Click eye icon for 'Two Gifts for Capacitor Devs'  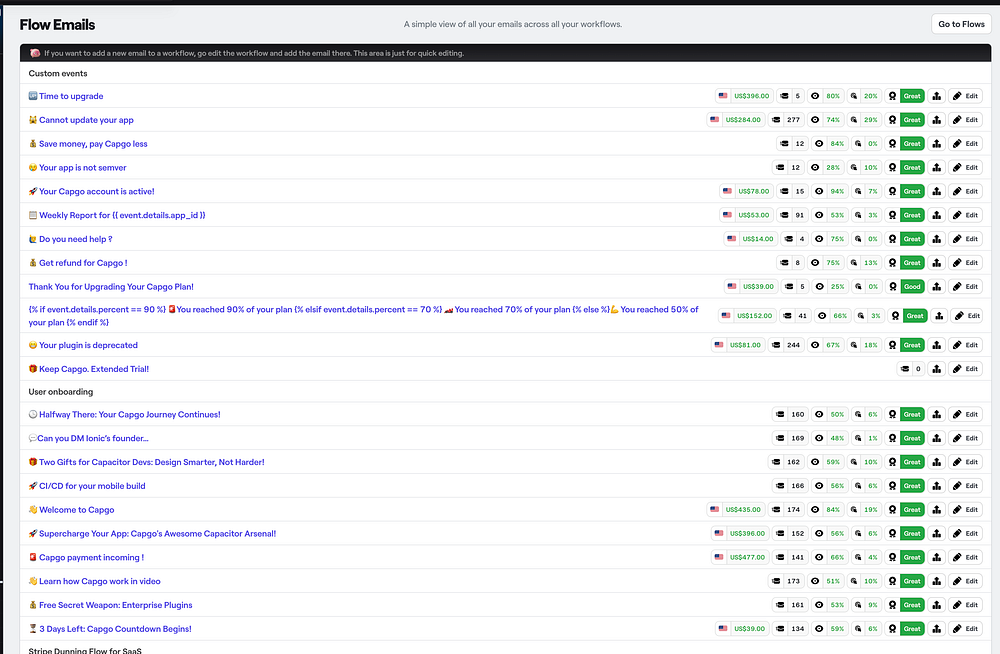tap(814, 463)
